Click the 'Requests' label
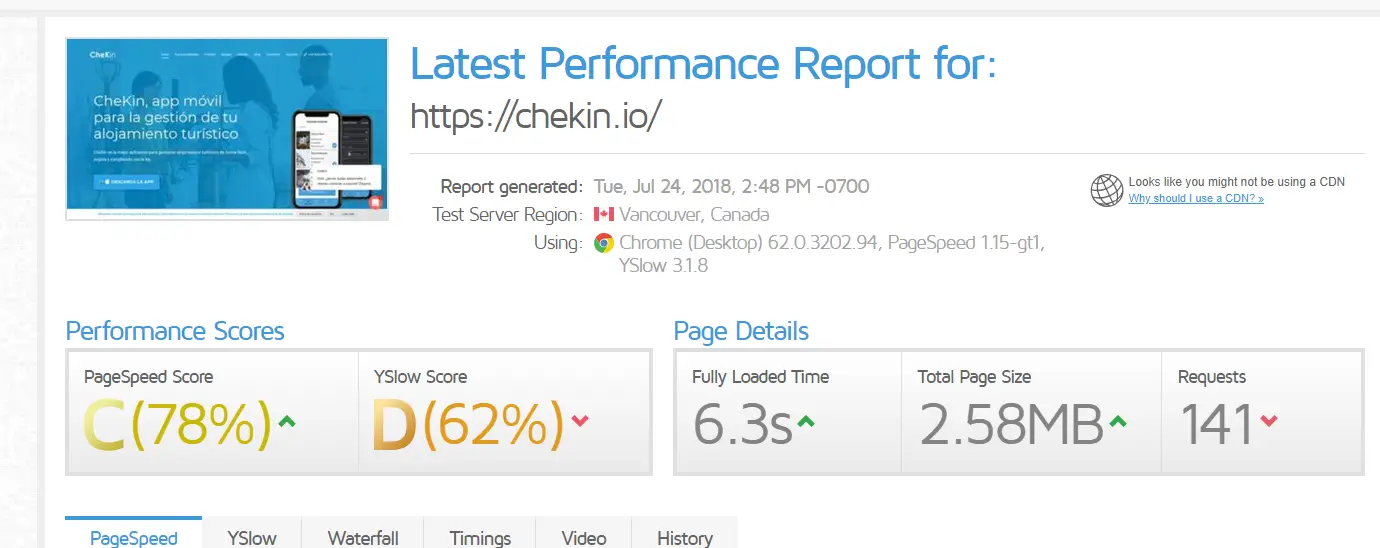The image size is (1380, 548). click(x=1212, y=377)
